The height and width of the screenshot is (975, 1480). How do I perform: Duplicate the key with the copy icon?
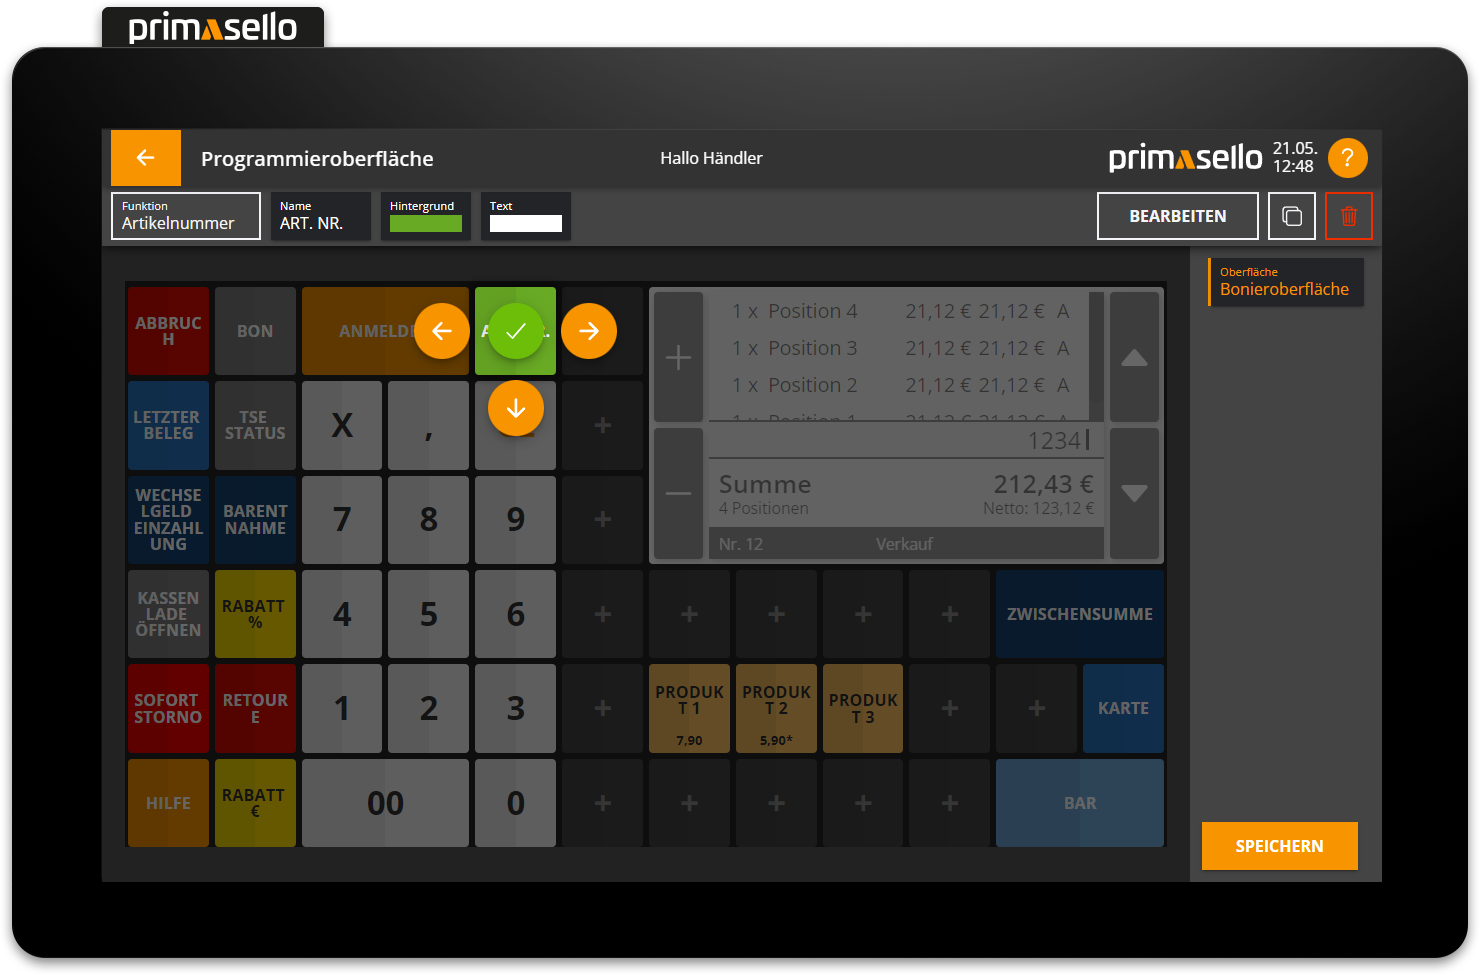(1291, 216)
